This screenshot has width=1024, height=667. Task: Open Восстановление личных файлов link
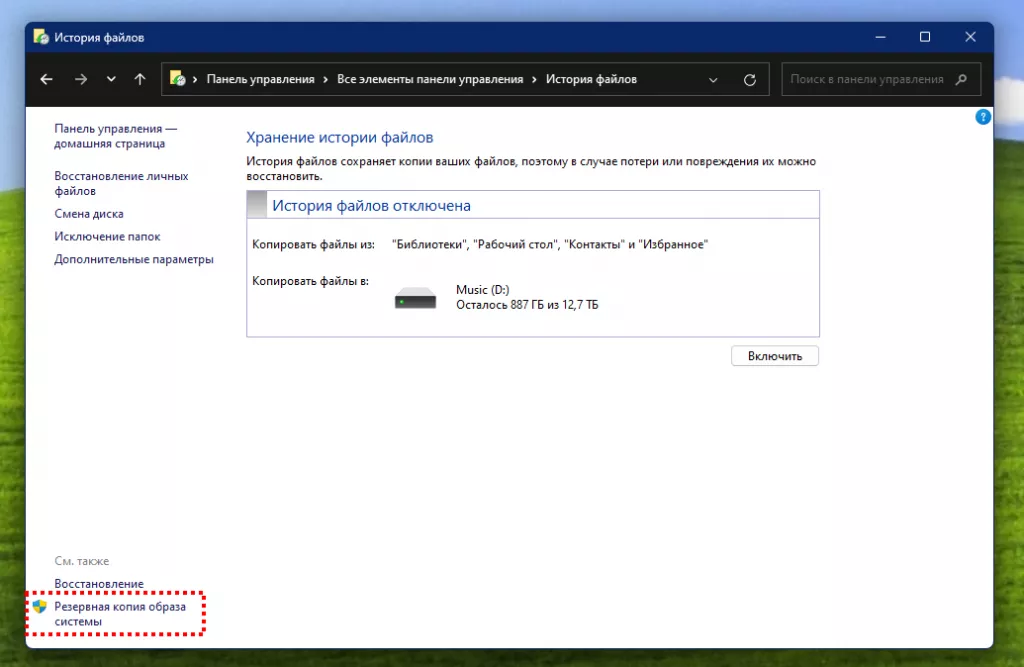(120, 183)
